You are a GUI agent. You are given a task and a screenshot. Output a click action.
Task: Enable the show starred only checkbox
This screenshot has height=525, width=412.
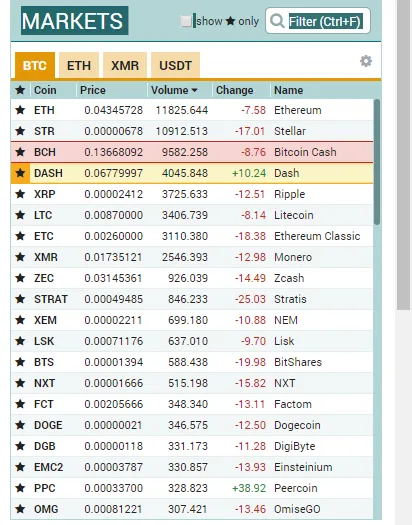(186, 21)
